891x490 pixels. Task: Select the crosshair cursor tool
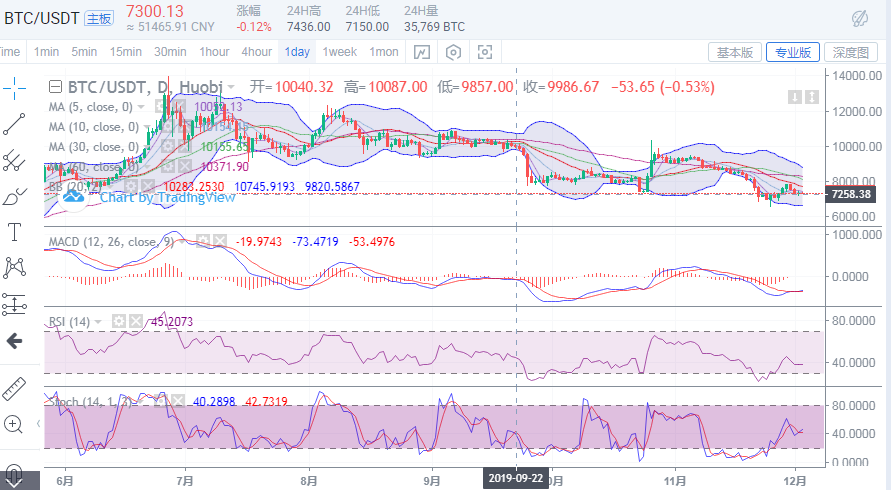[14, 87]
